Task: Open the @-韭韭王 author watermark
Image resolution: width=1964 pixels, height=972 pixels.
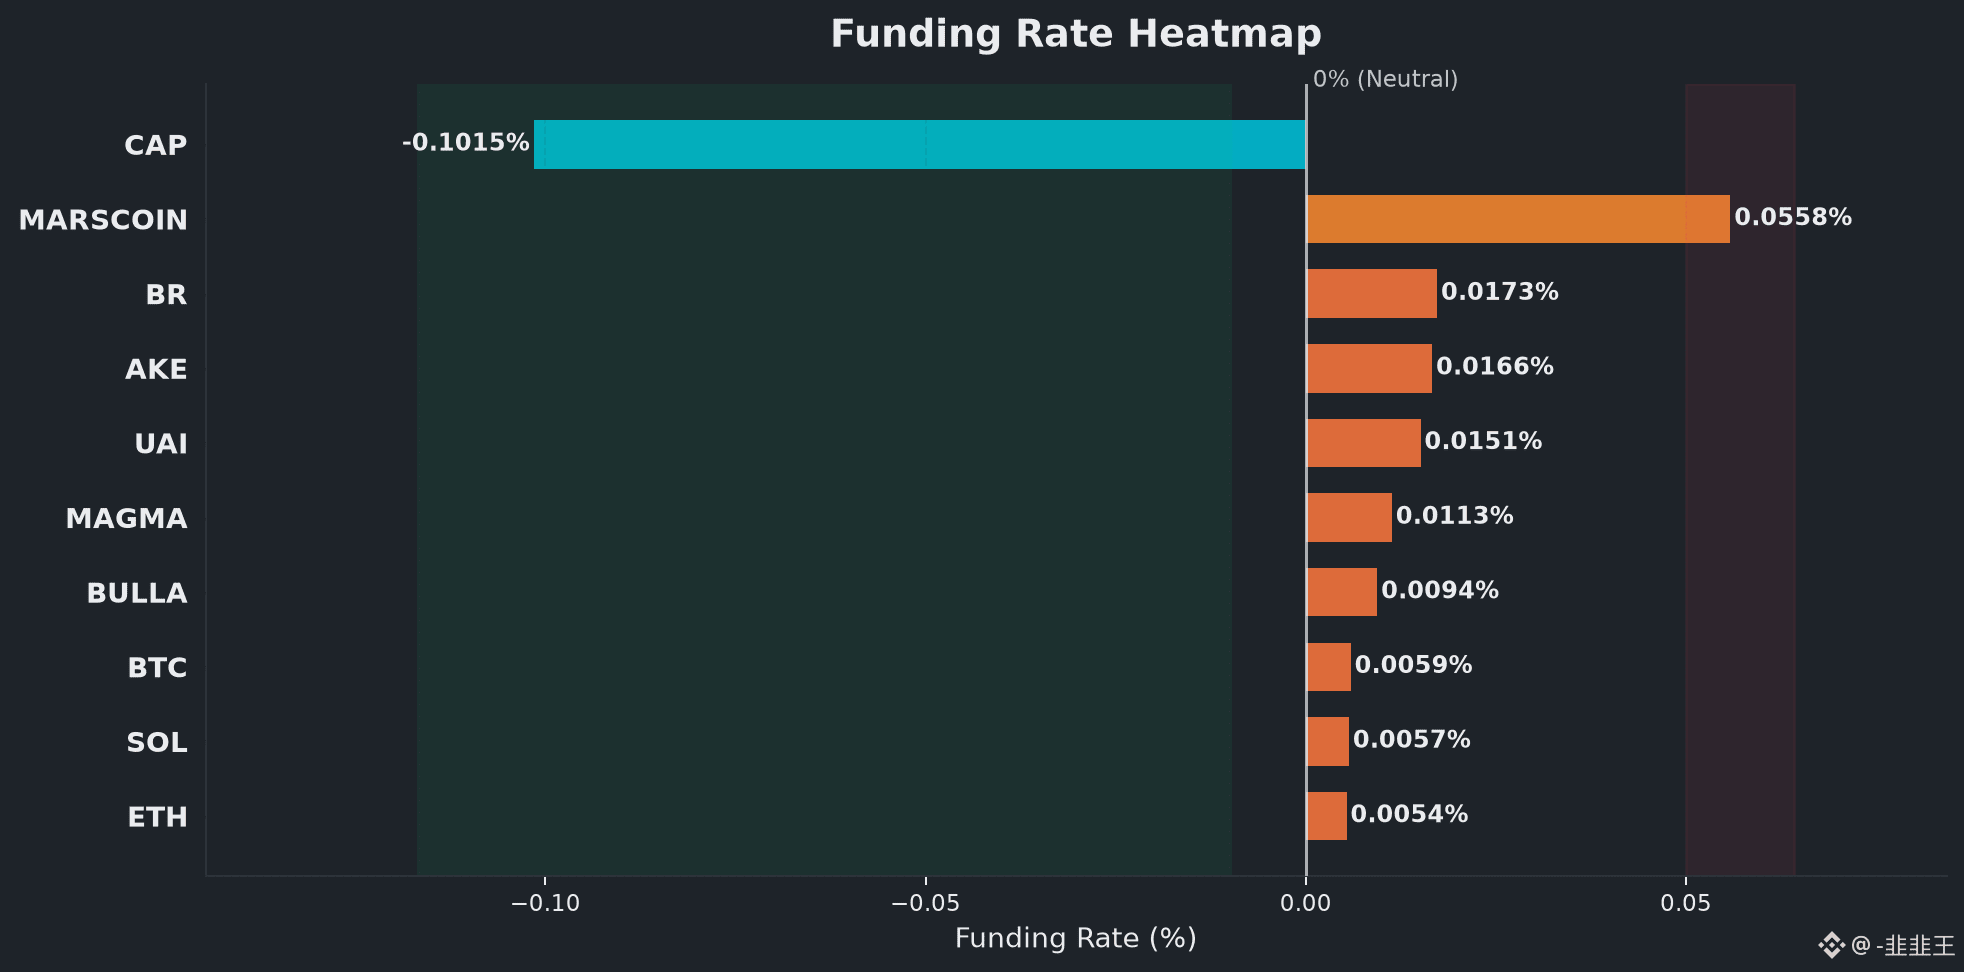Action: (x=1903, y=945)
